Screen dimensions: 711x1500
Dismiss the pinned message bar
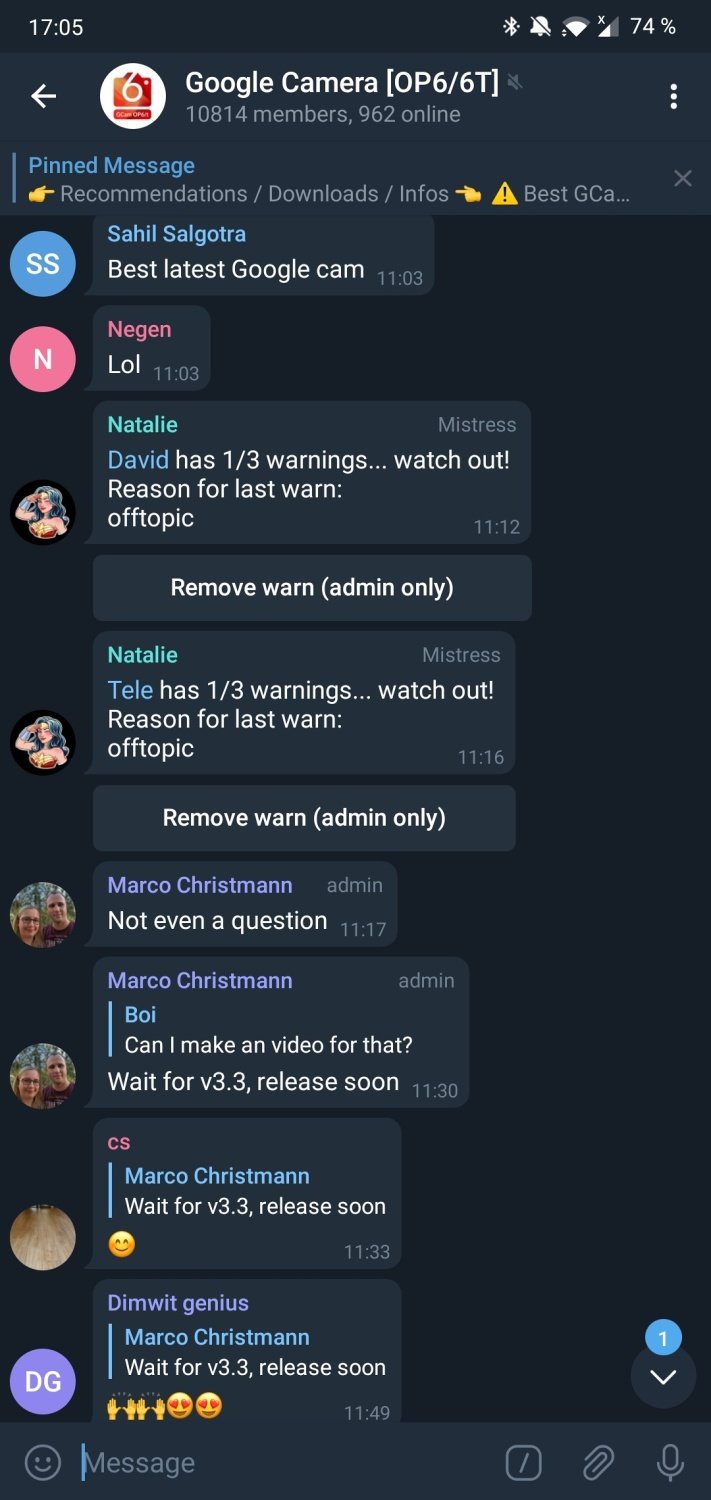[682, 179]
